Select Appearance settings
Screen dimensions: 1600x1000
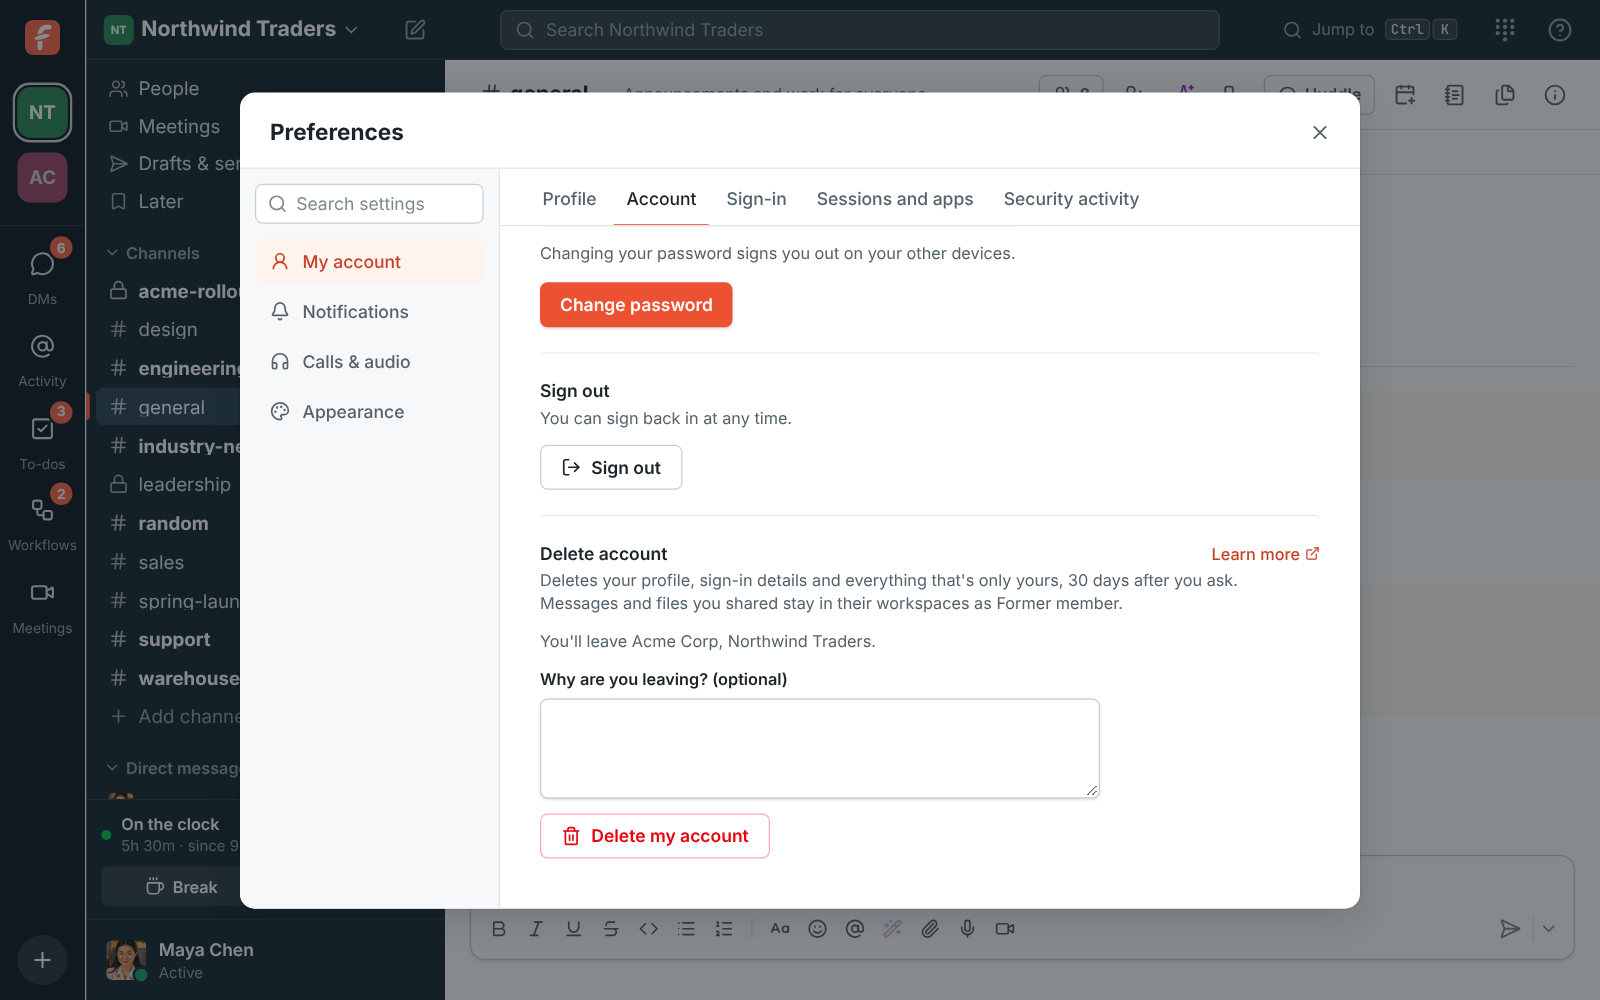(369, 412)
